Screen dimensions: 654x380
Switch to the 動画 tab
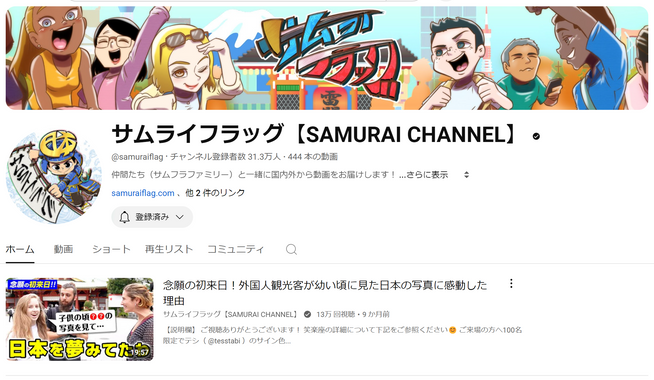(63, 249)
